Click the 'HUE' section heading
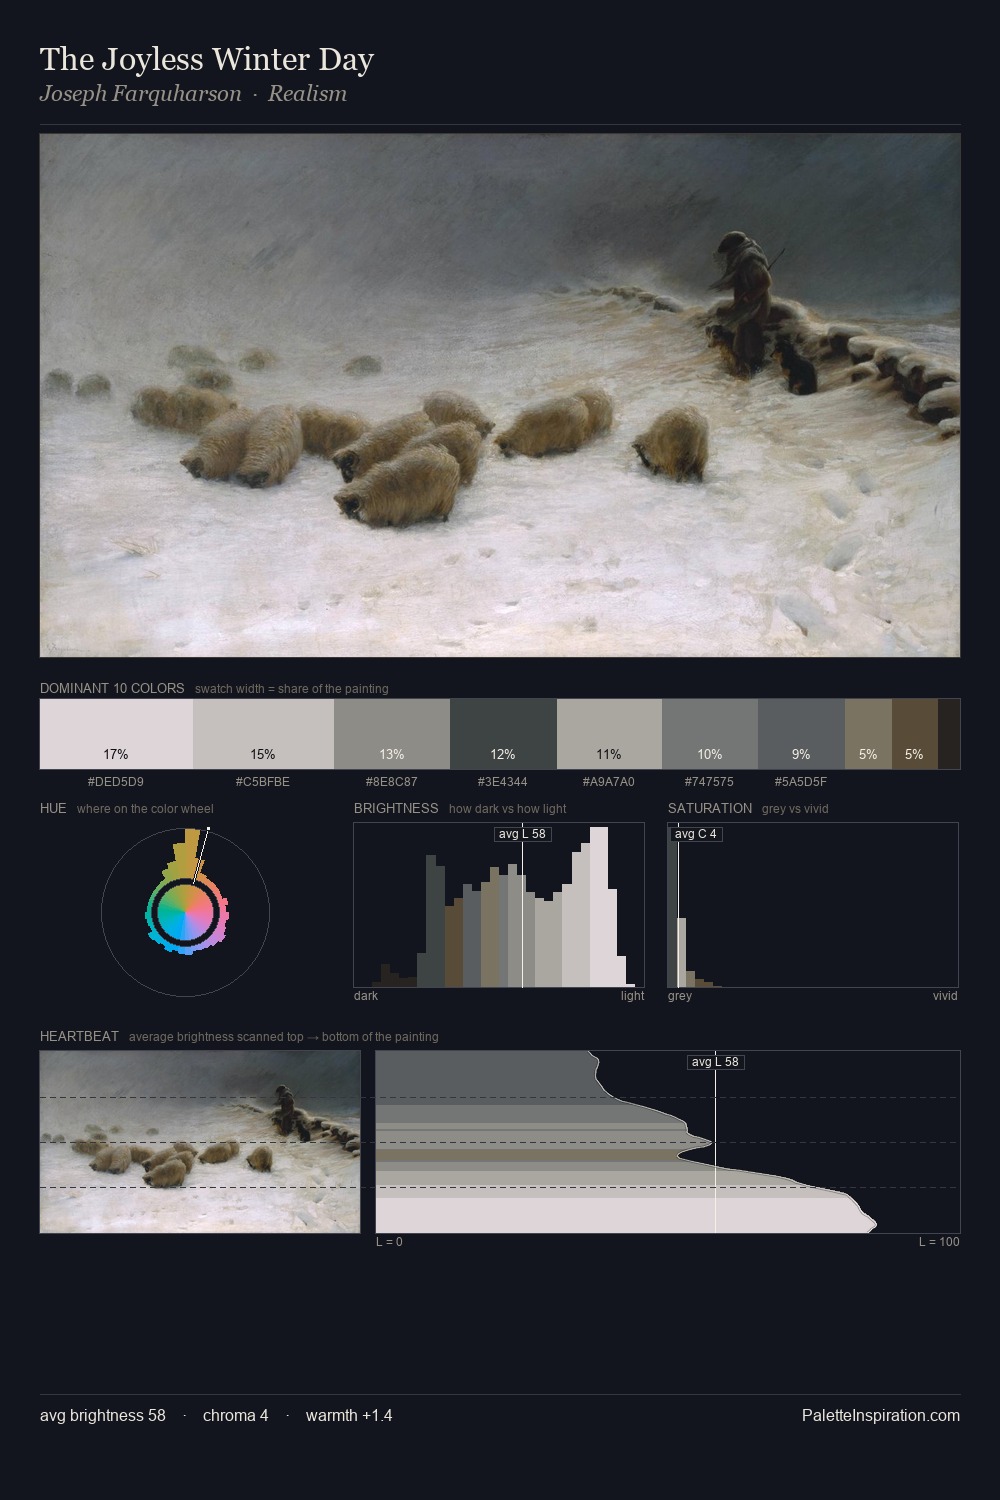Viewport: 1000px width, 1500px height. coord(53,808)
